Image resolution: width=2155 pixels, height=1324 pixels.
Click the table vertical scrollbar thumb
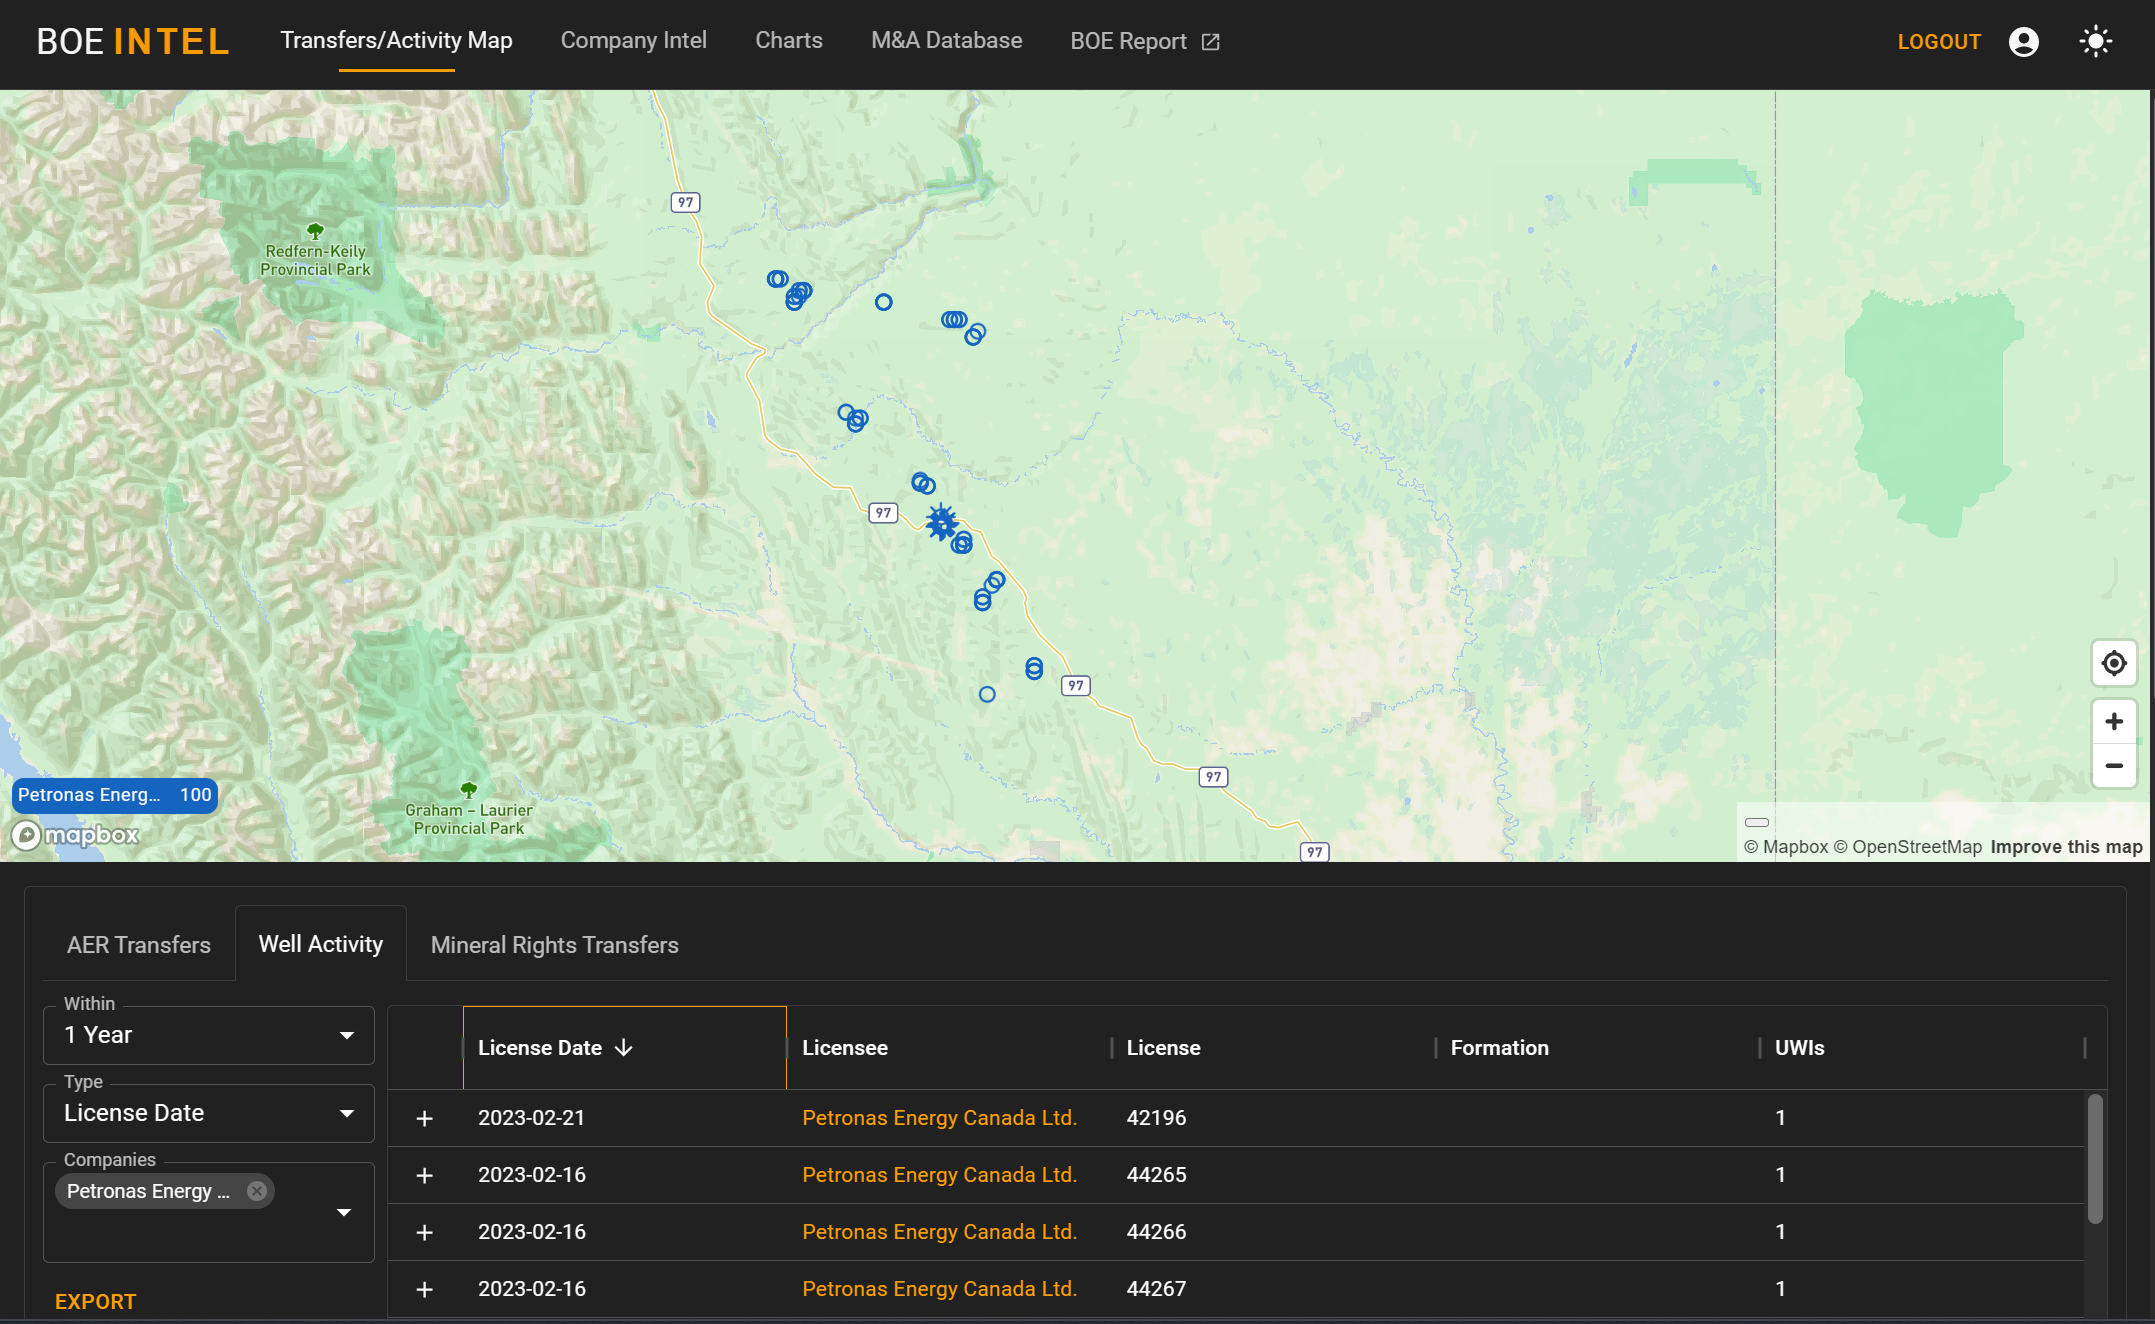point(2095,1159)
